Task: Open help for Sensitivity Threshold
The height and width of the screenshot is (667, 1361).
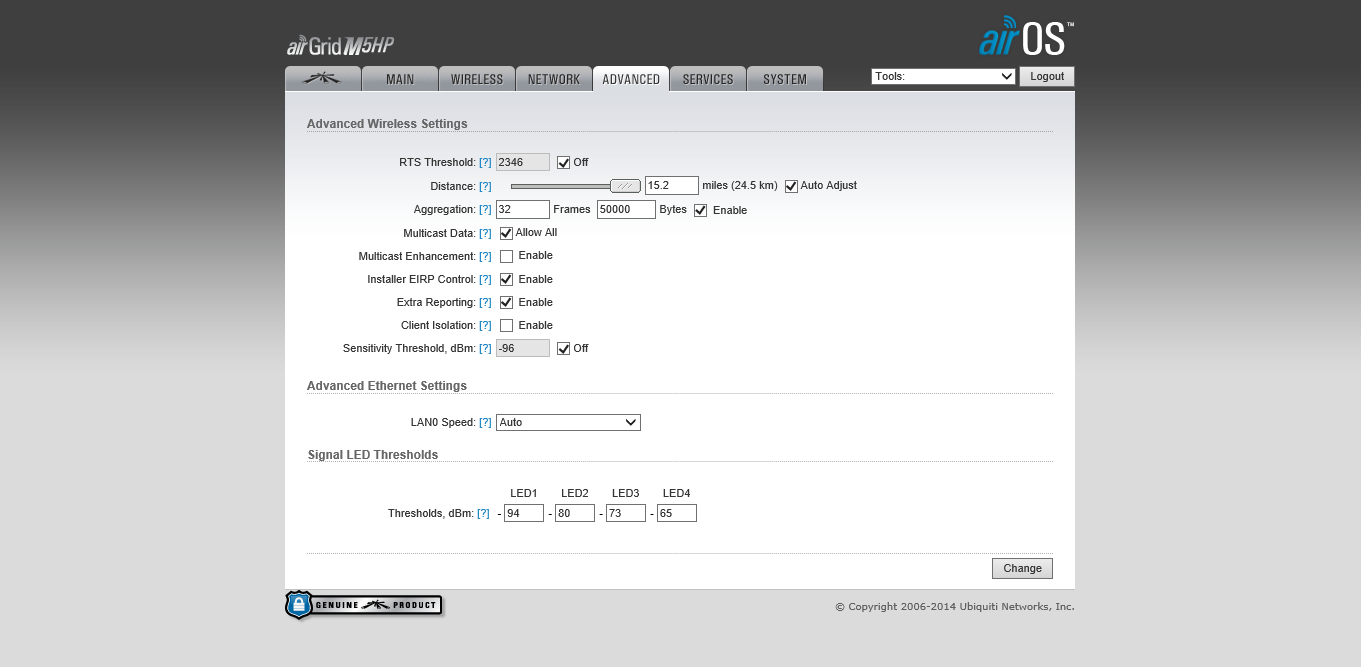Action: (x=485, y=348)
